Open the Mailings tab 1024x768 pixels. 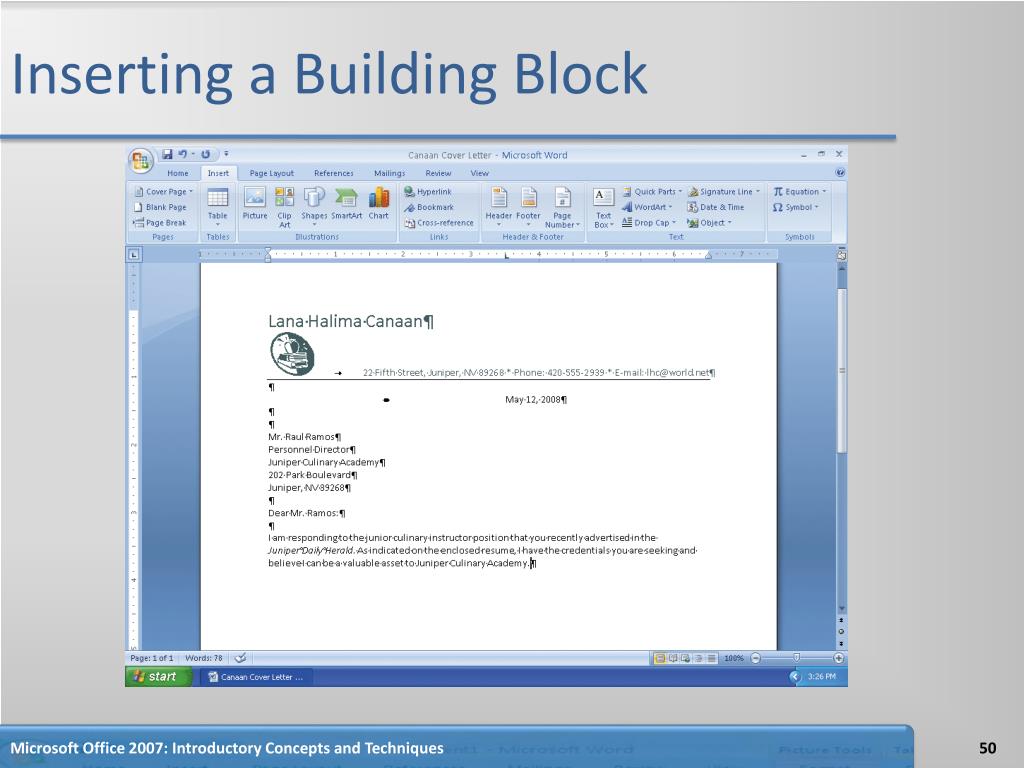click(389, 173)
